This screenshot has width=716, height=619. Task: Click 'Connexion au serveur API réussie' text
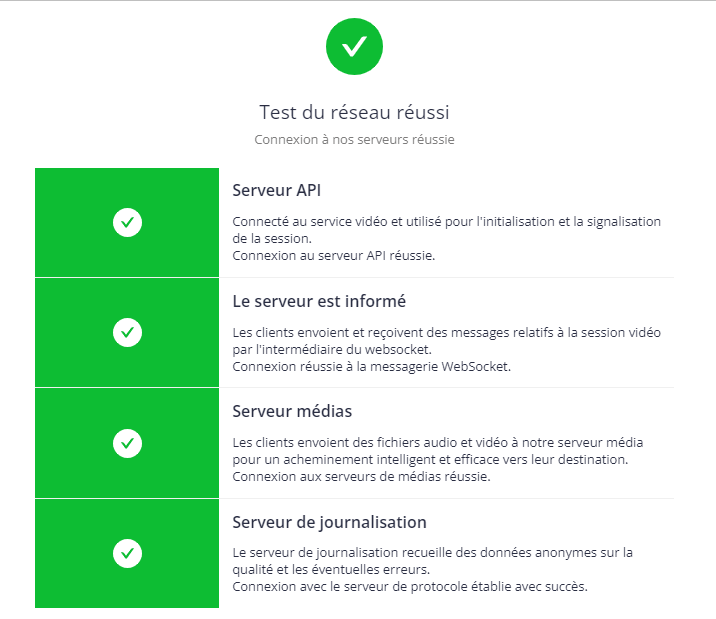[x=334, y=256]
